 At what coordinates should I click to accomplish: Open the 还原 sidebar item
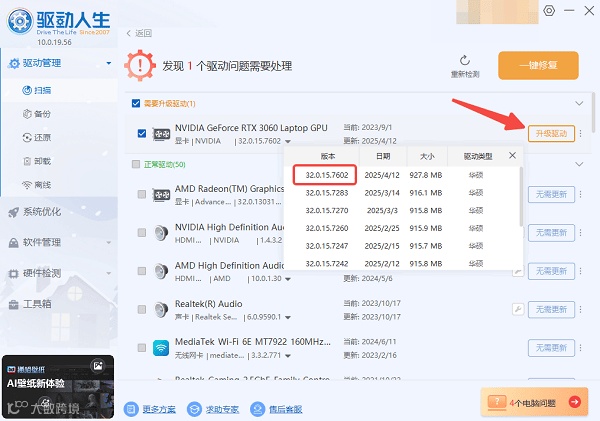[x=37, y=137]
